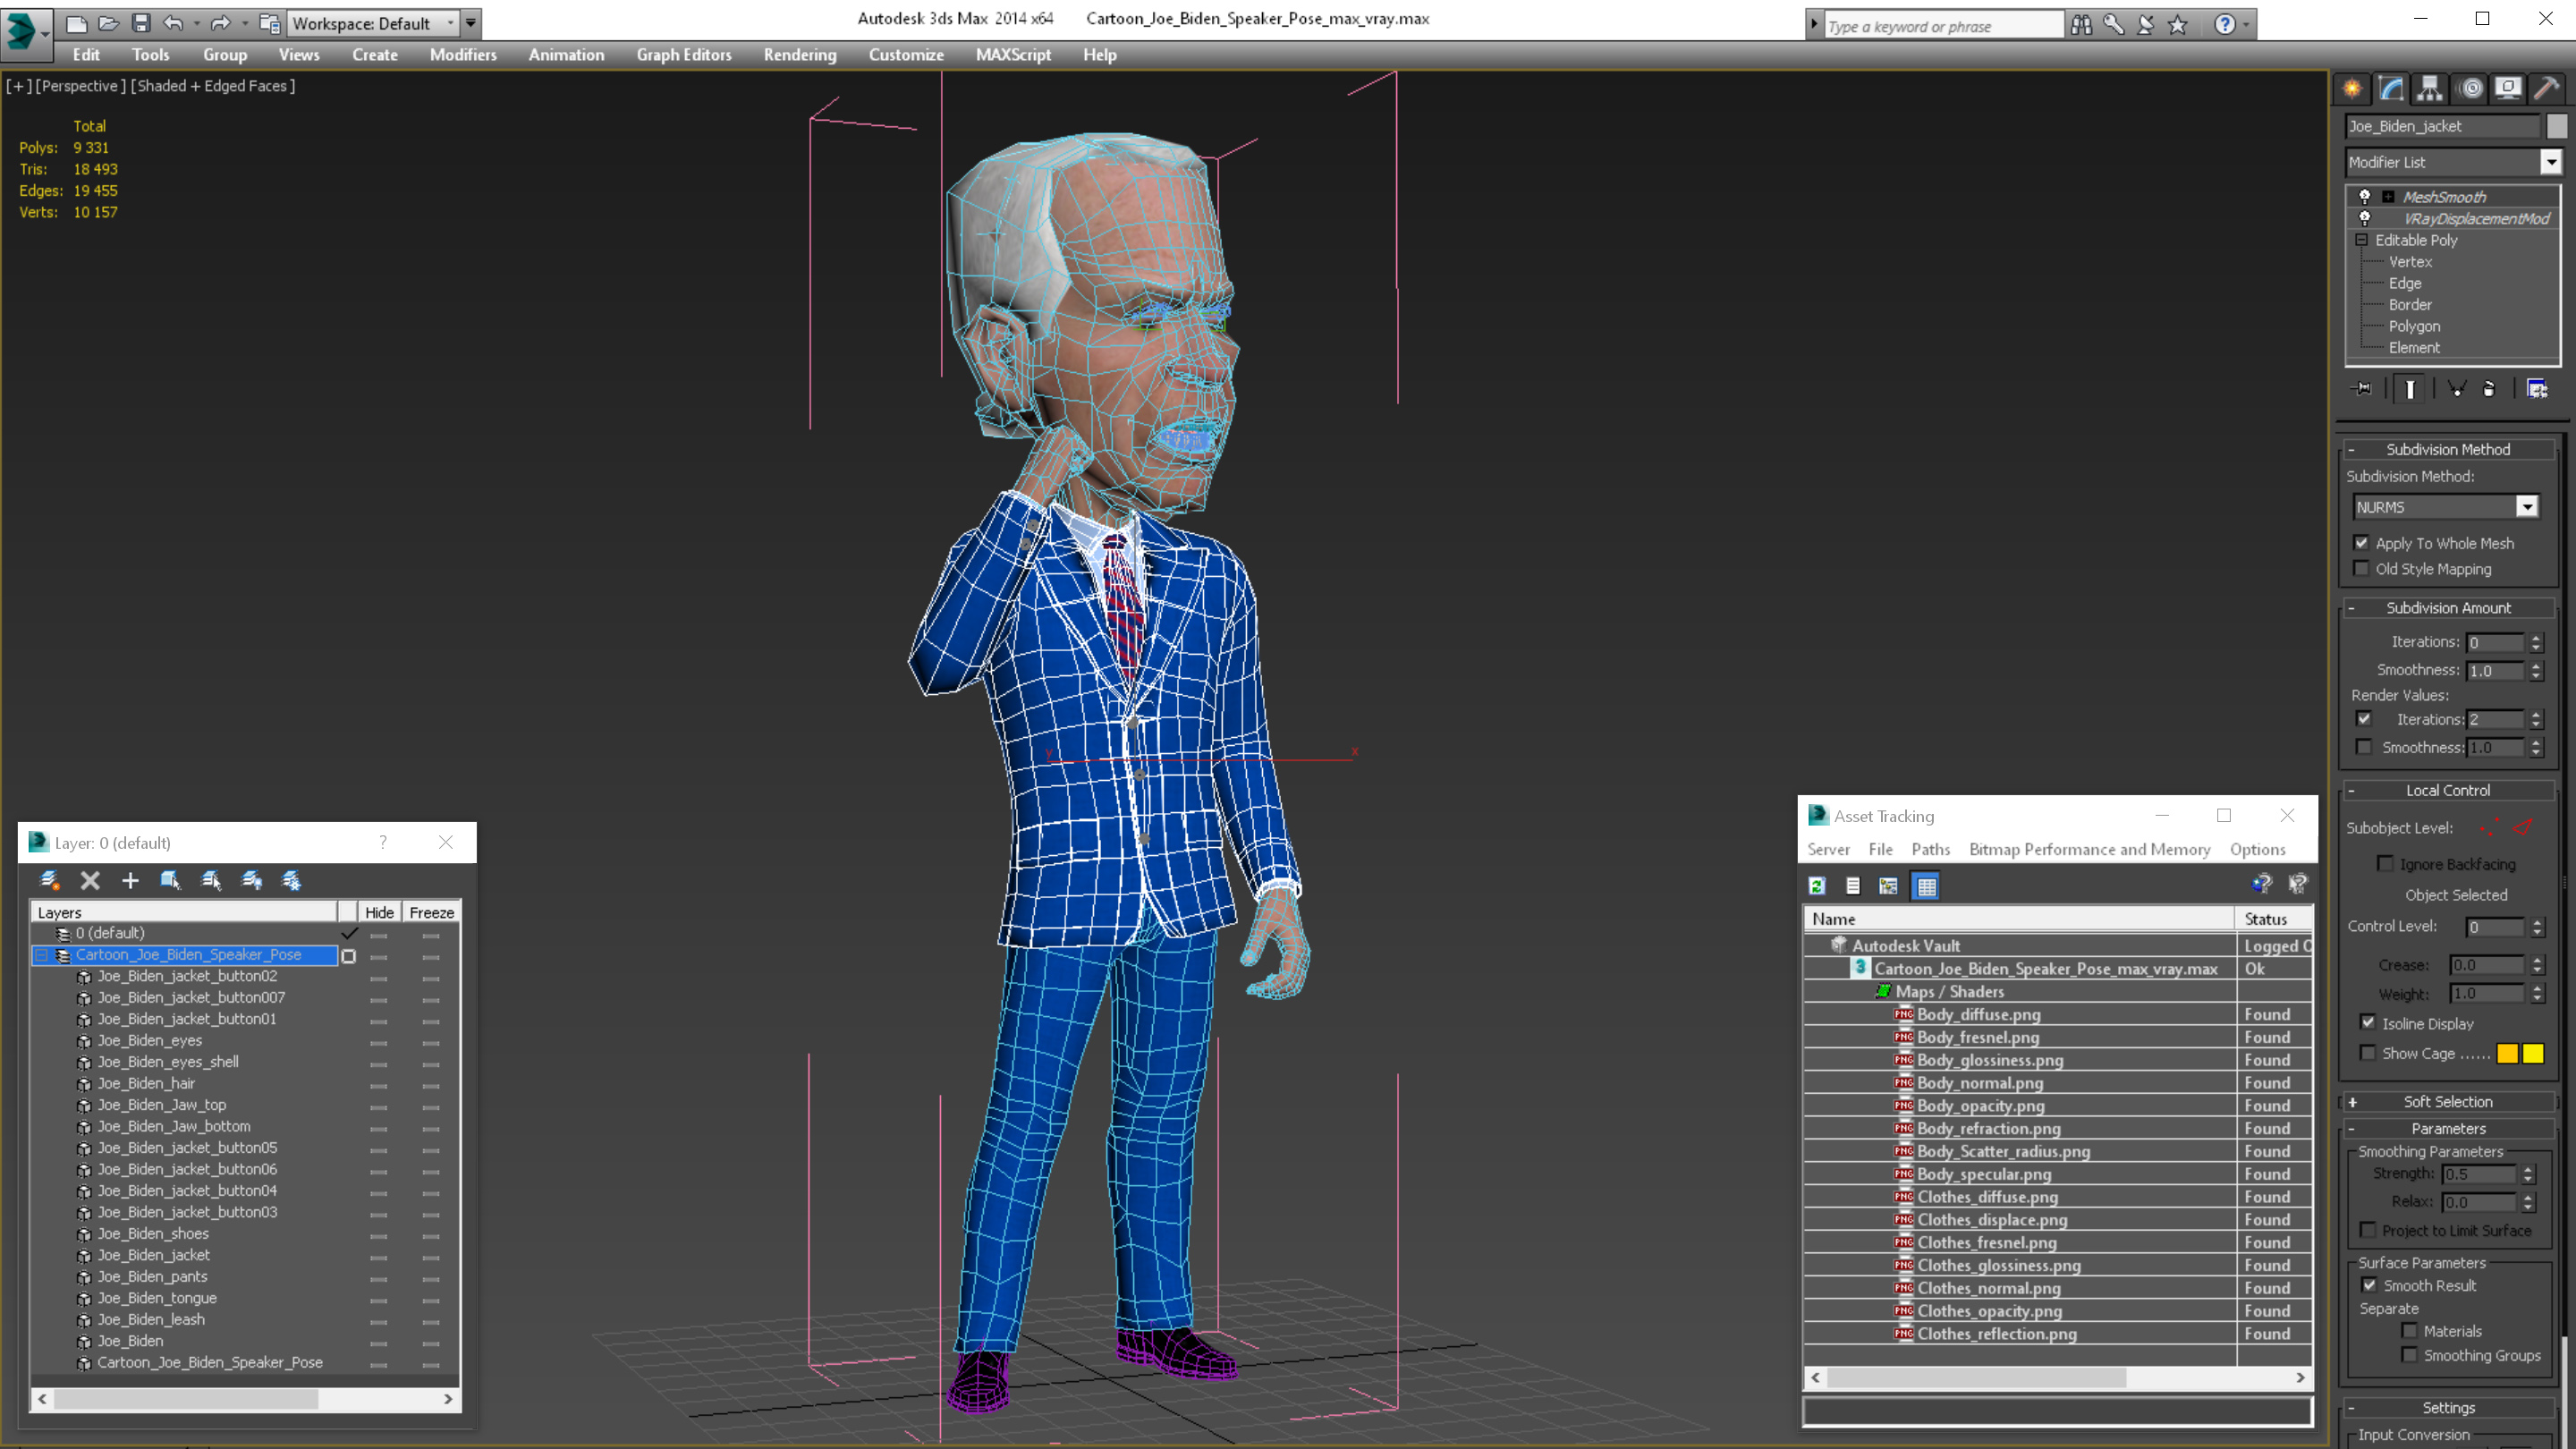Click Select Highlighted Objects icon in Layer dialog
The height and width of the screenshot is (1449, 2576).
(x=170, y=880)
